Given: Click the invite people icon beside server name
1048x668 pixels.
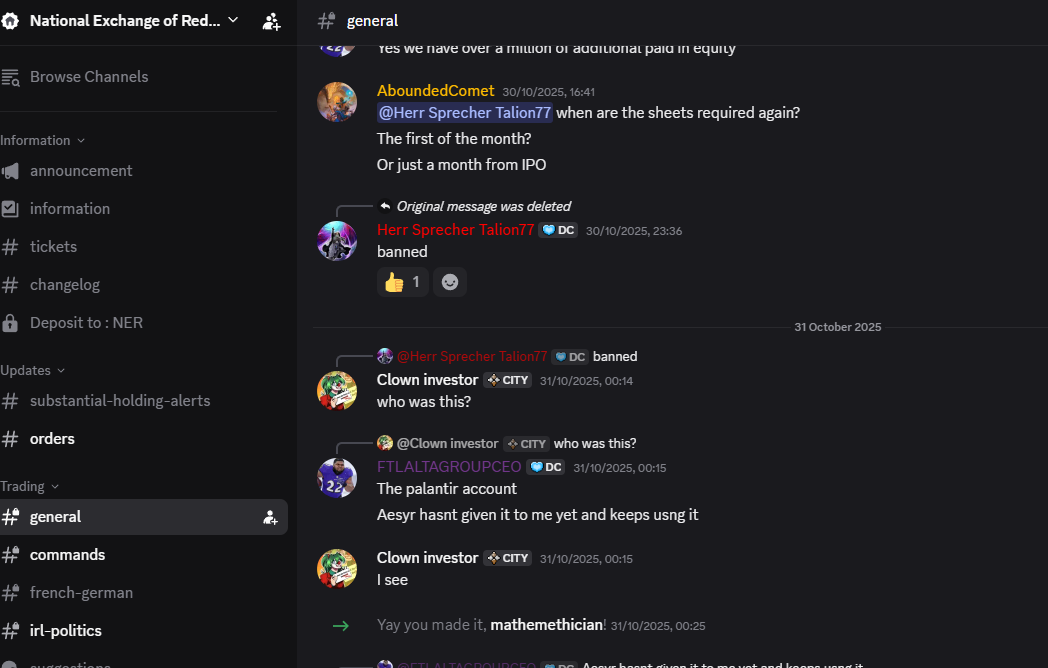Looking at the screenshot, I should [x=271, y=21].
